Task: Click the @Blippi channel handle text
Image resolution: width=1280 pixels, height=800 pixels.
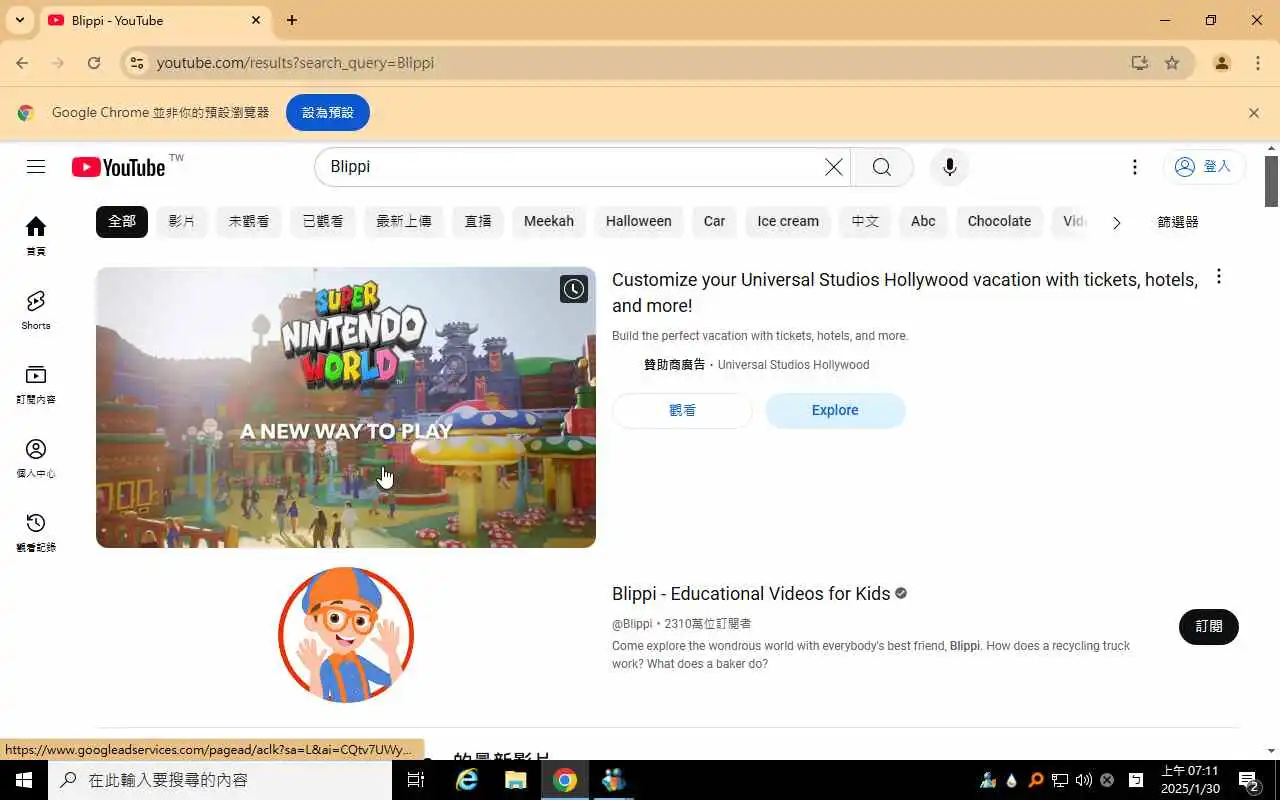Action: 632,624
